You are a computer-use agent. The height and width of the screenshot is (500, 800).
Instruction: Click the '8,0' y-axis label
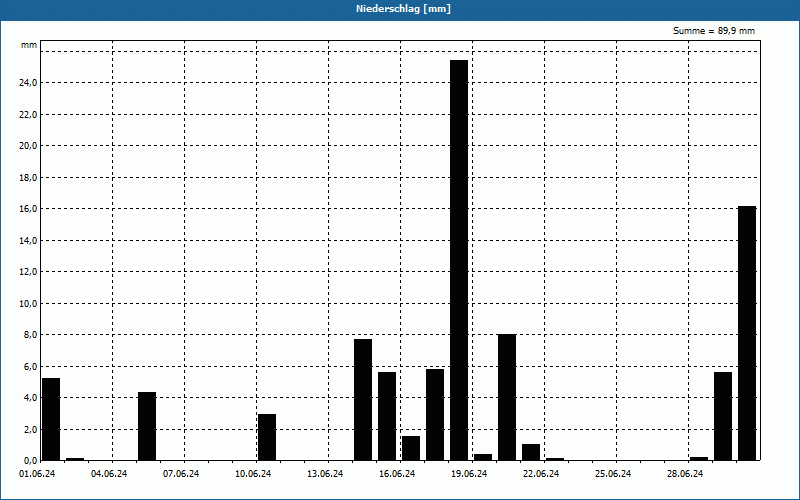30,335
